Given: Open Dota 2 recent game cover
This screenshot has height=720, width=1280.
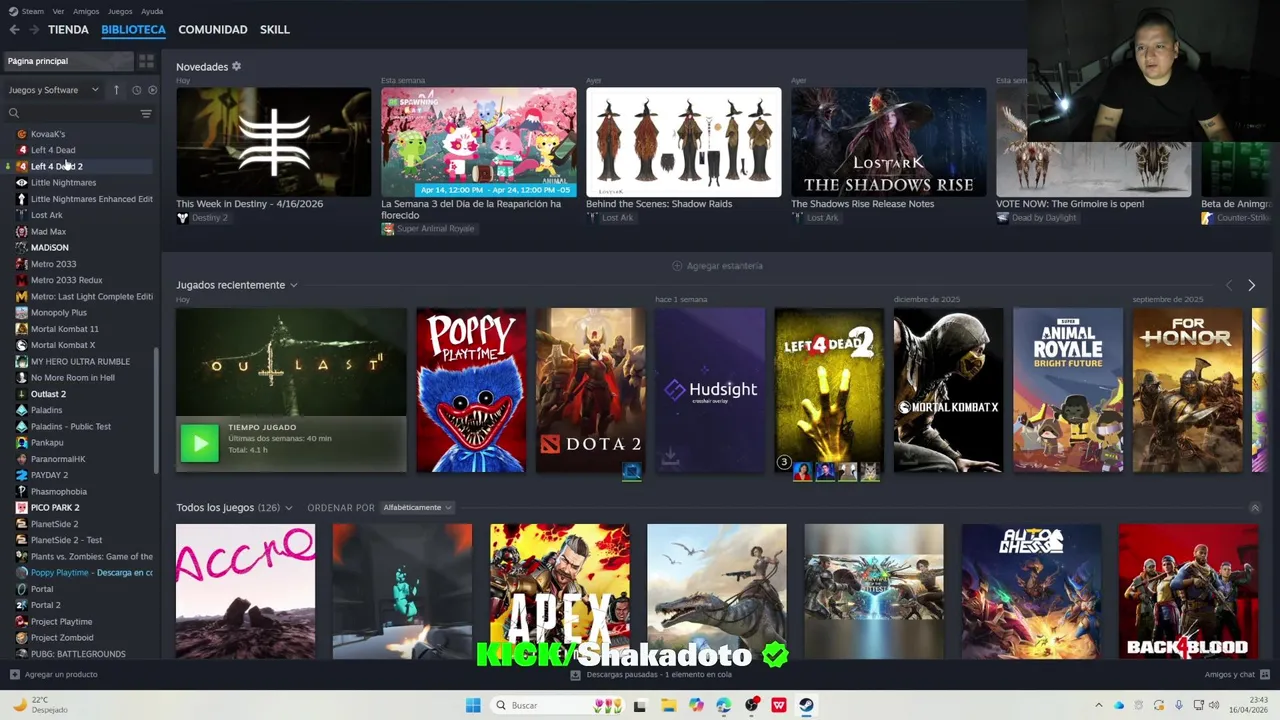Looking at the screenshot, I should 590,390.
